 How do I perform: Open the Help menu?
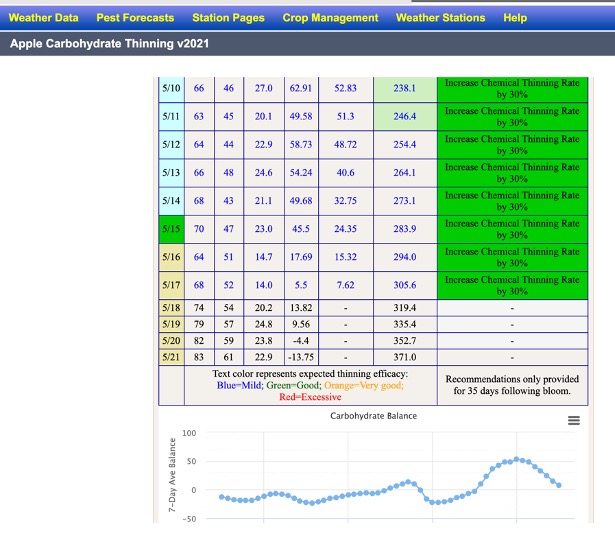tap(515, 18)
